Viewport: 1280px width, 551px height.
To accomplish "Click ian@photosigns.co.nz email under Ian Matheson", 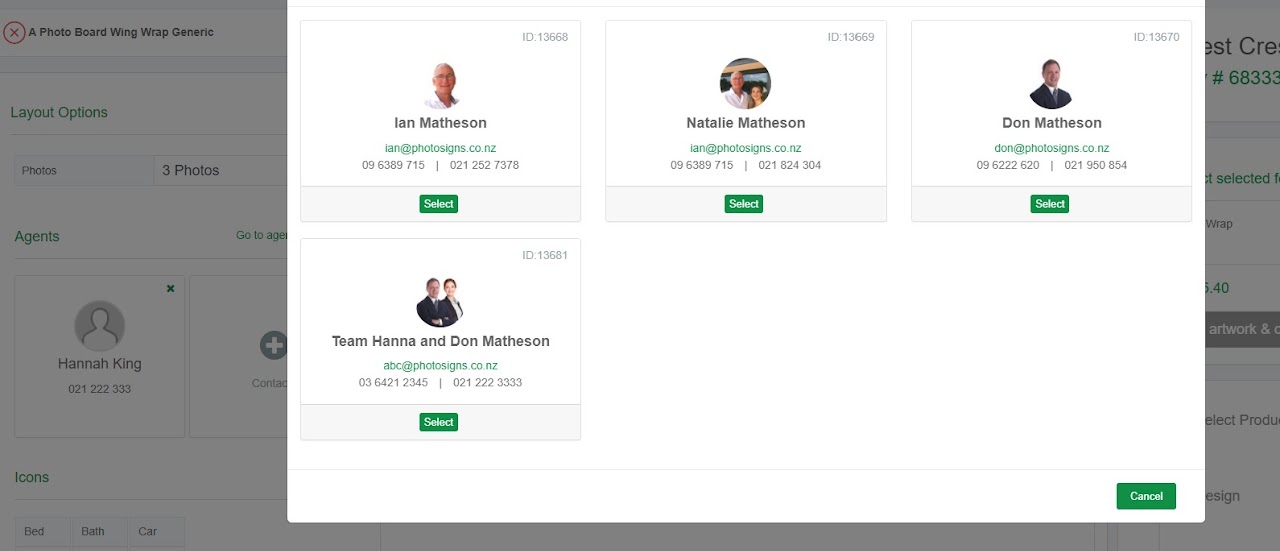I will pyautogui.click(x=440, y=148).
